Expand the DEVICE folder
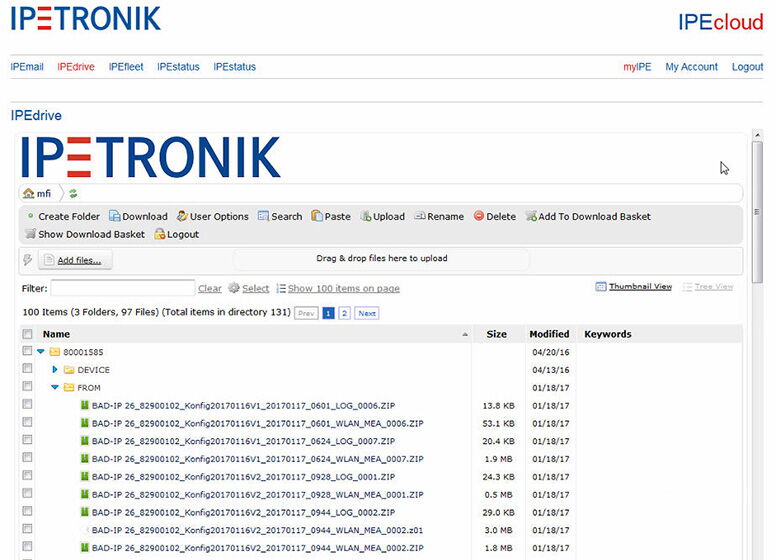Viewport: 777px width, 560px height. [x=55, y=370]
